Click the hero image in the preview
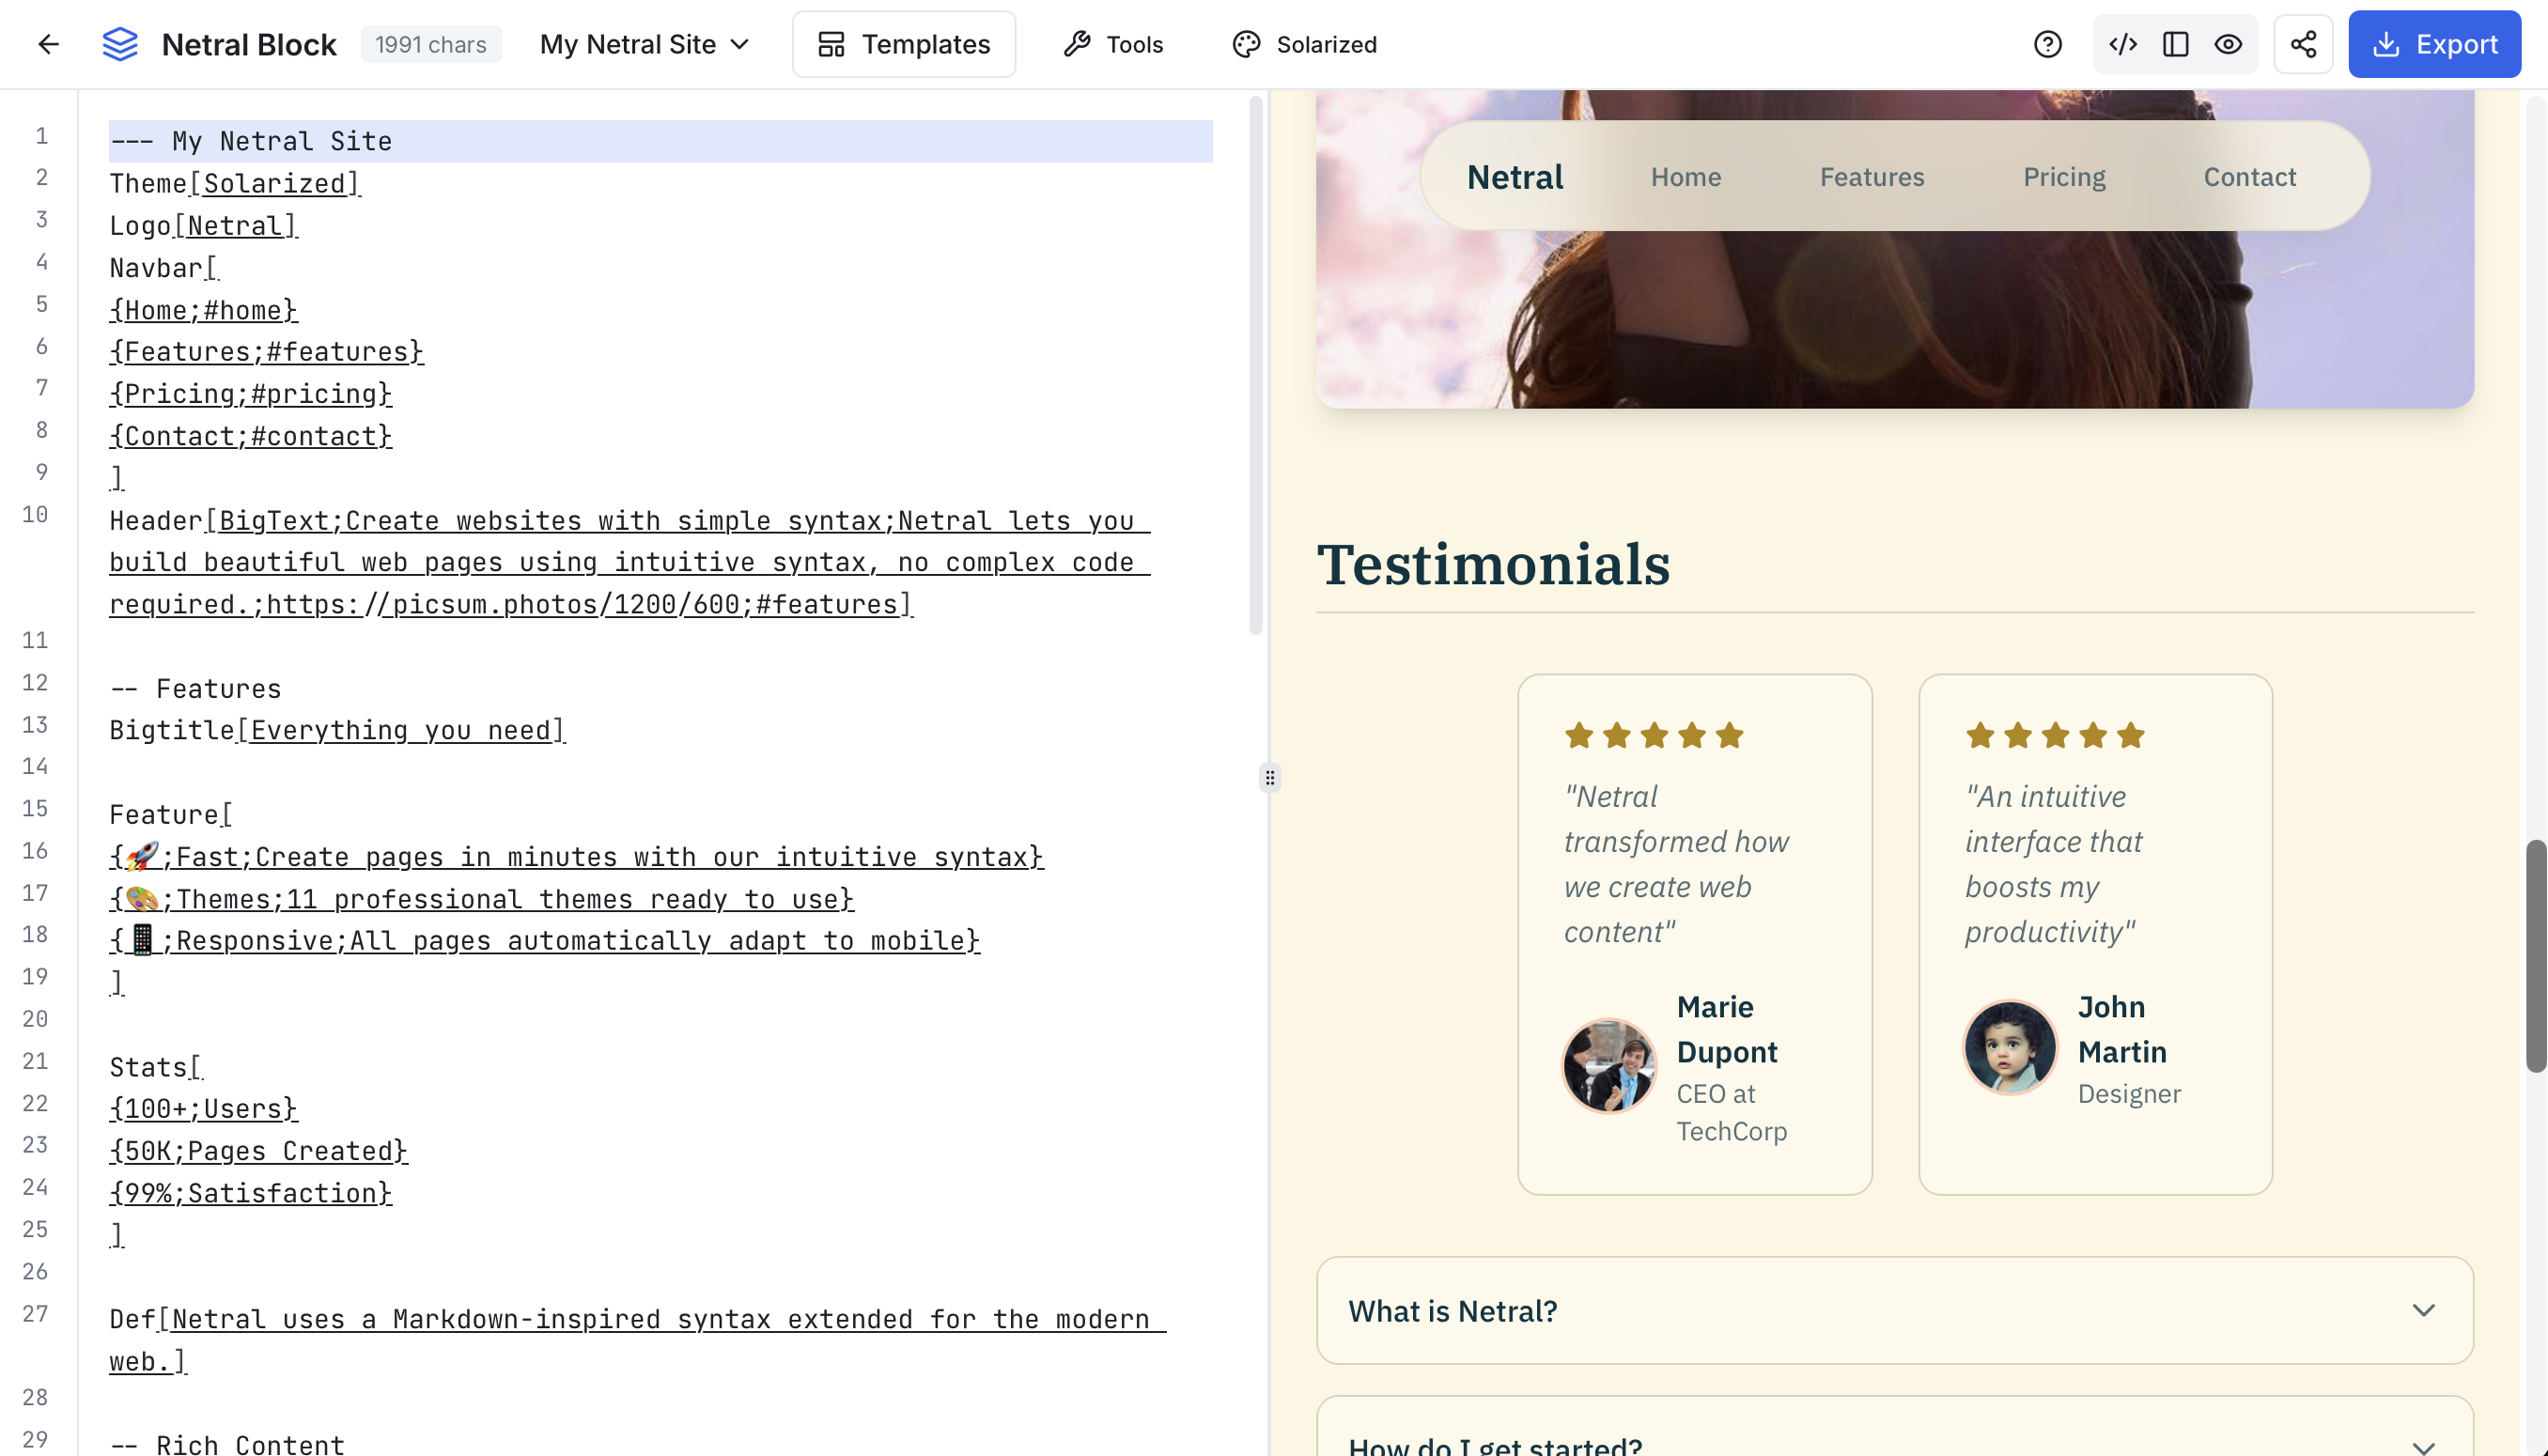The width and height of the screenshot is (2548, 1456). click(1894, 320)
